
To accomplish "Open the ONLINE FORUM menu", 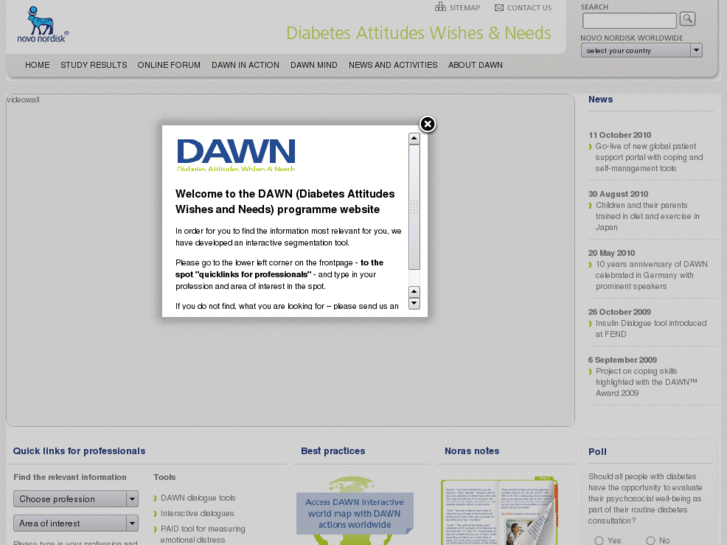I will click(169, 65).
